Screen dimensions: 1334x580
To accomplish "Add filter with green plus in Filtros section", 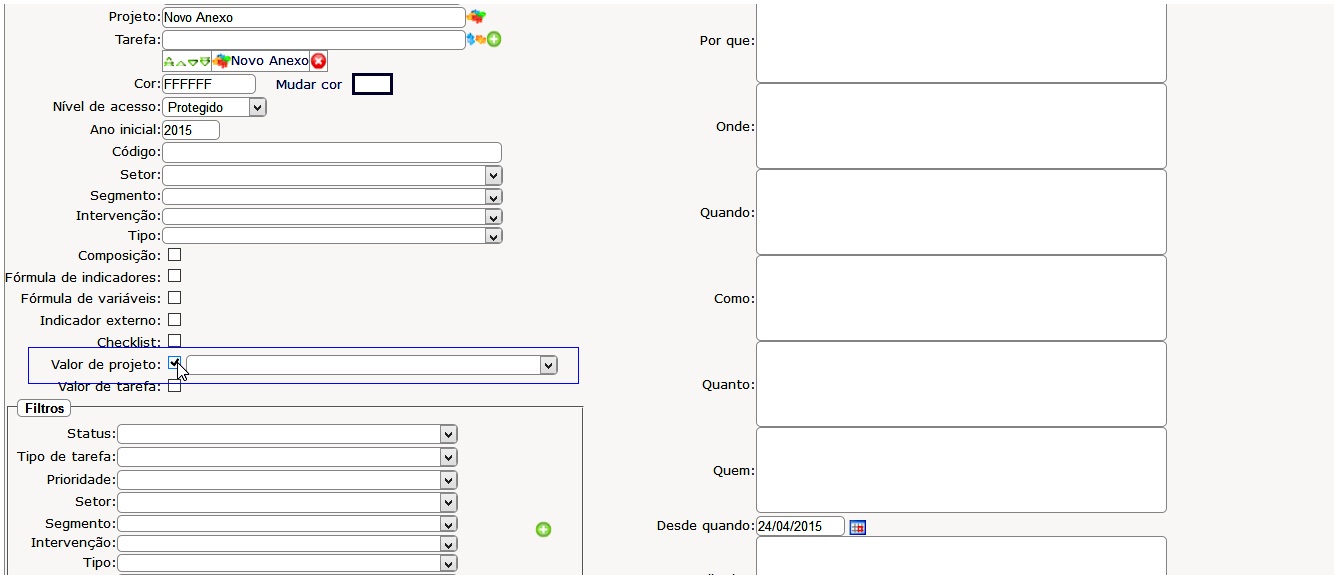I will (543, 529).
